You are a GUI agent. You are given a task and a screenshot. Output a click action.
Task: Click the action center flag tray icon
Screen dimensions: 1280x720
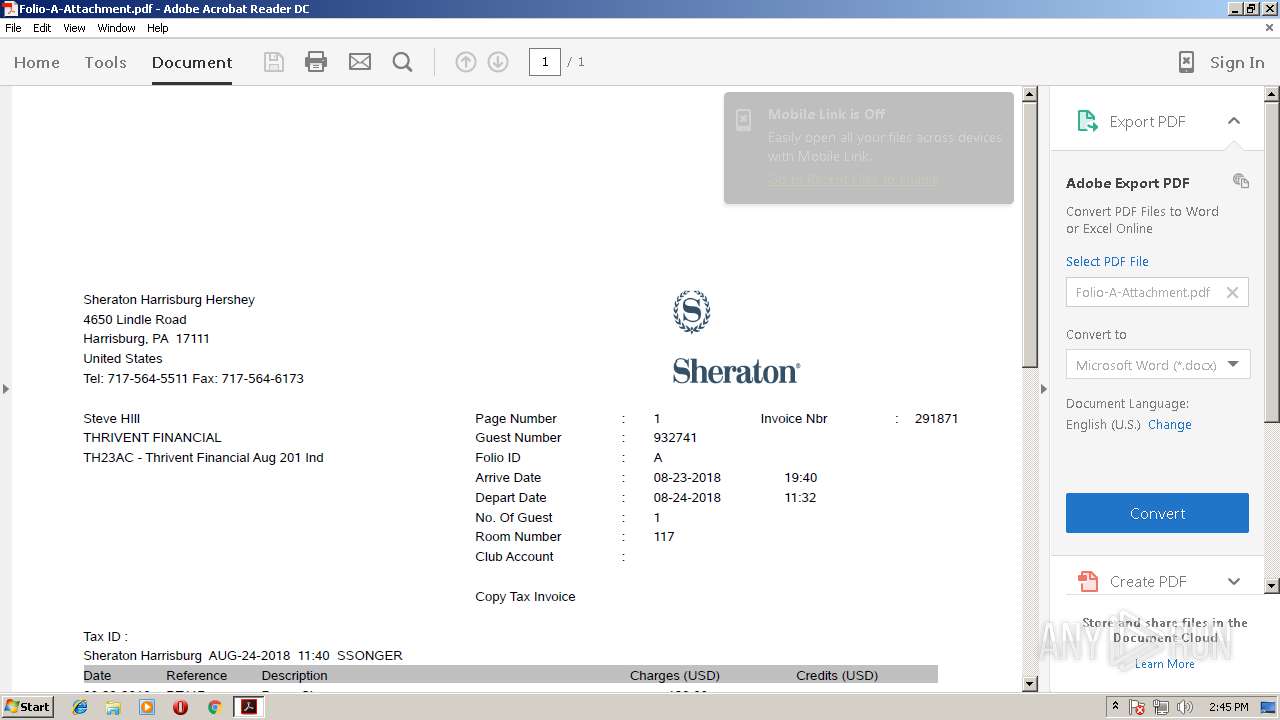[1138, 707]
